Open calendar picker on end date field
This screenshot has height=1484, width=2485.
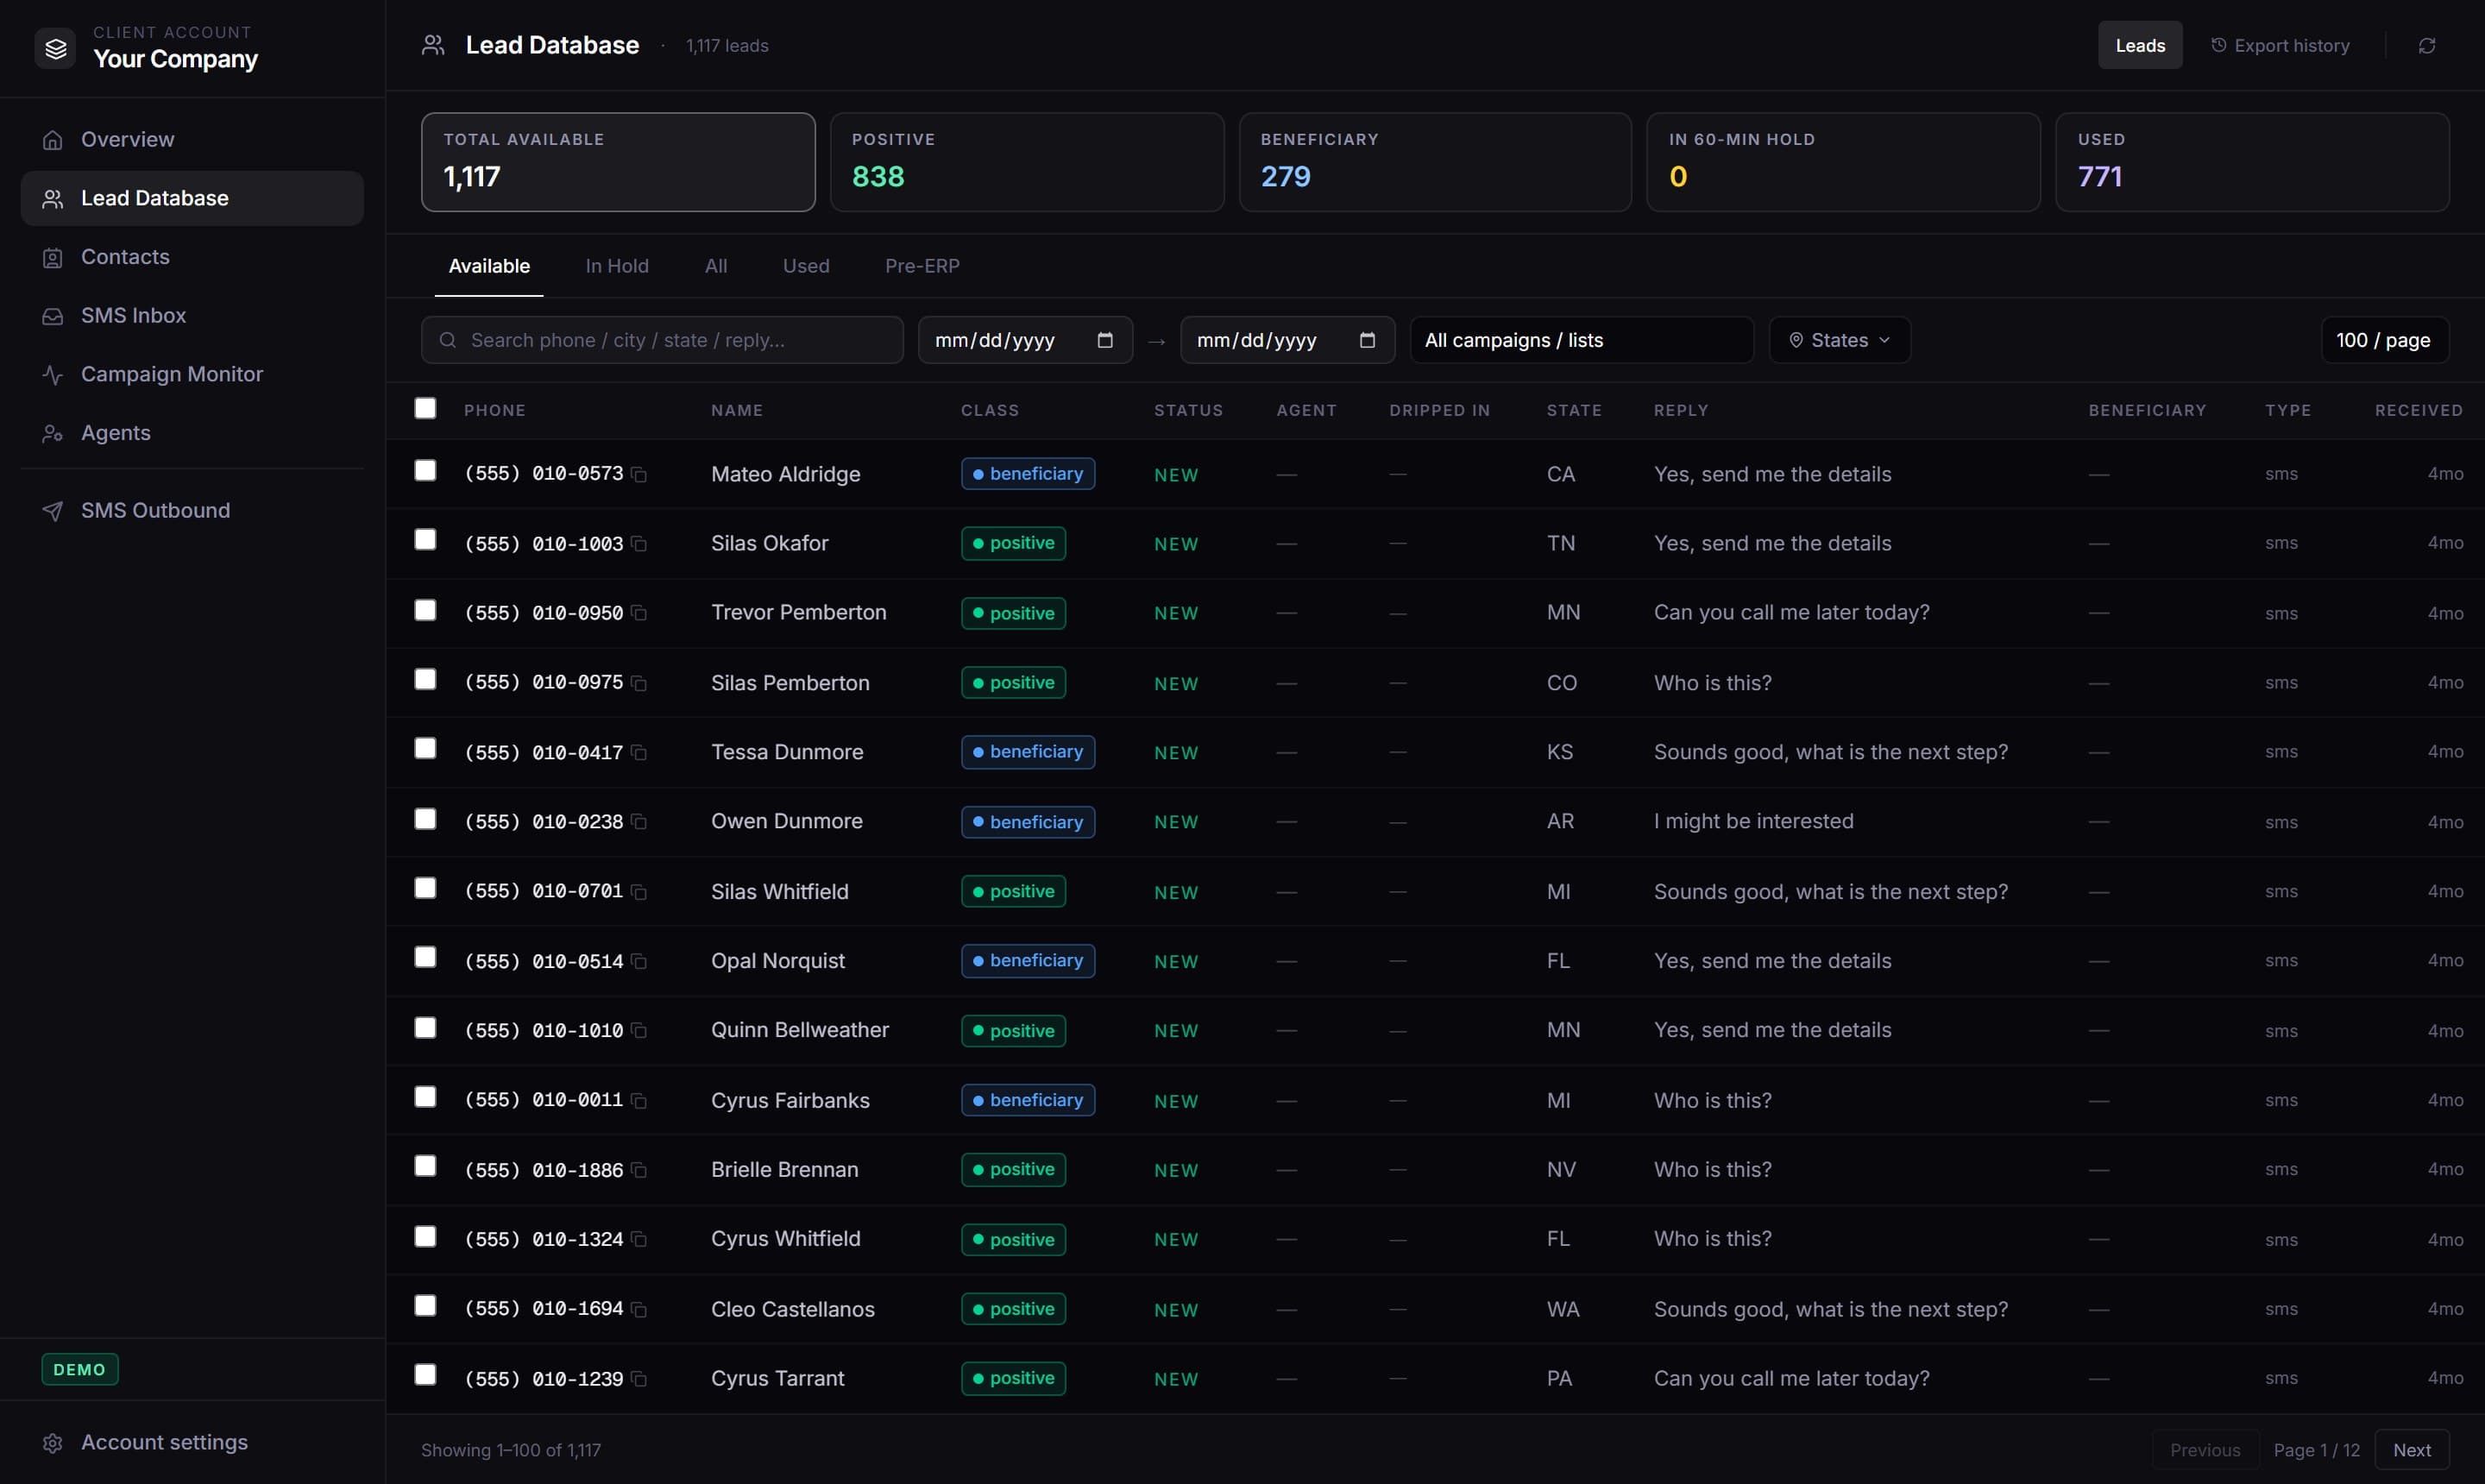(1367, 340)
